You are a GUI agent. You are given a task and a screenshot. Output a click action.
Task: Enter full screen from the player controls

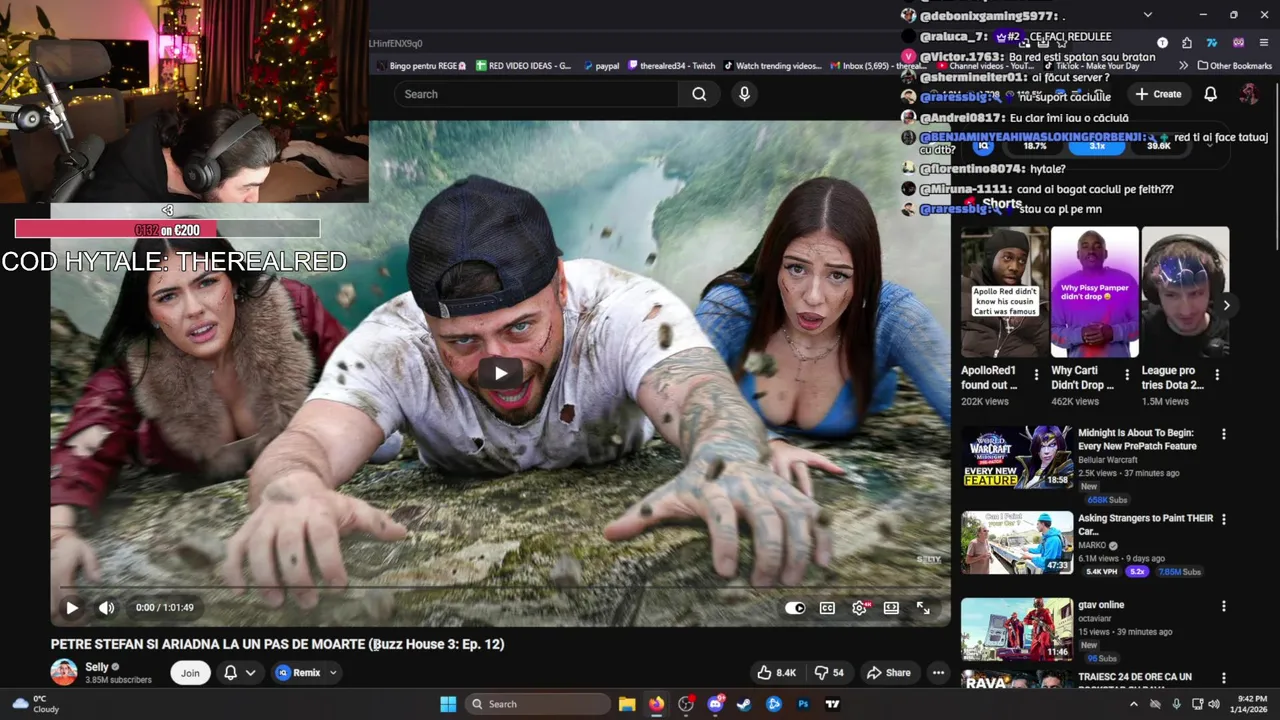[923, 607]
